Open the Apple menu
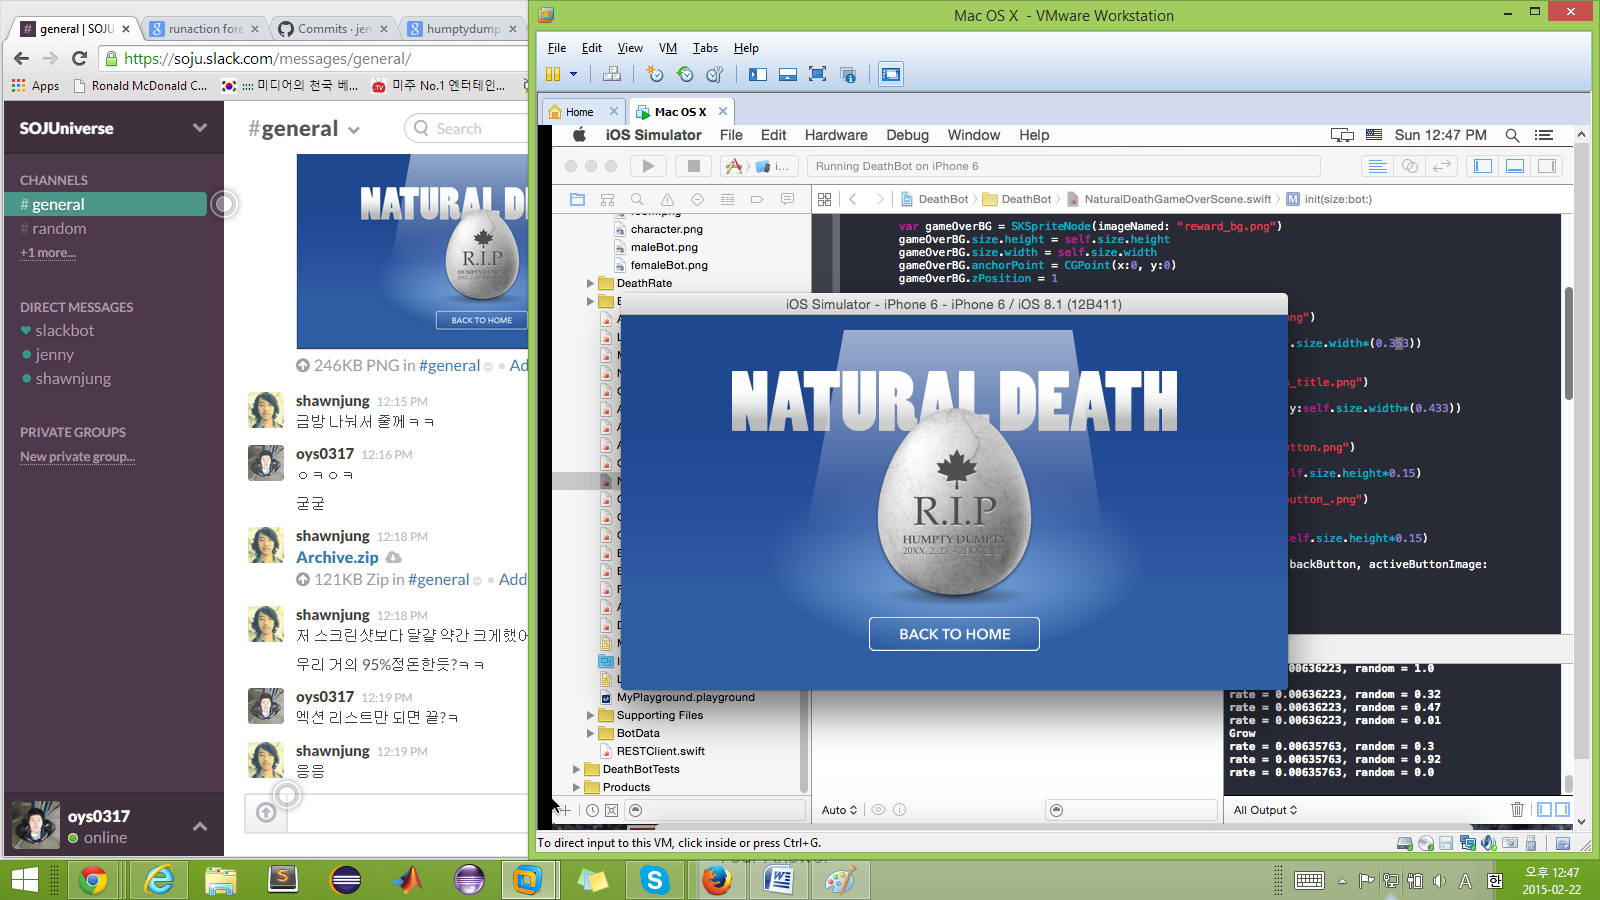 tap(579, 135)
